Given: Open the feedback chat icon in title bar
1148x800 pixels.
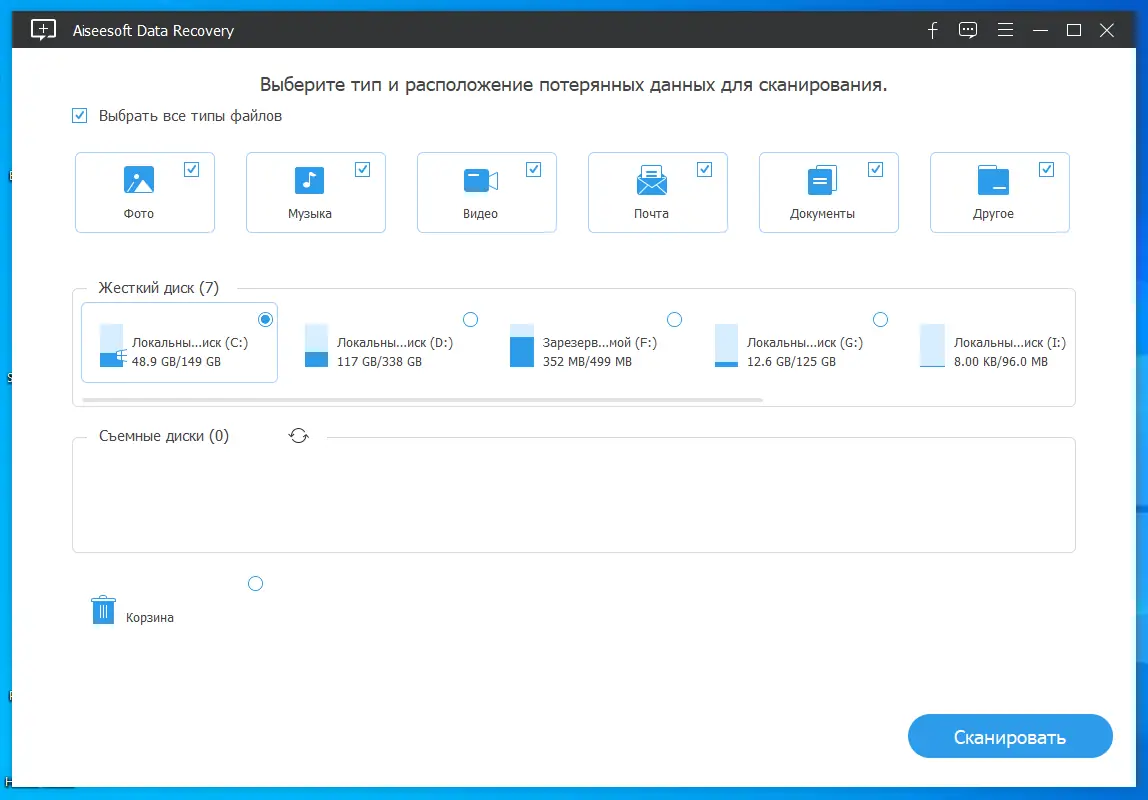Looking at the screenshot, I should [x=968, y=30].
